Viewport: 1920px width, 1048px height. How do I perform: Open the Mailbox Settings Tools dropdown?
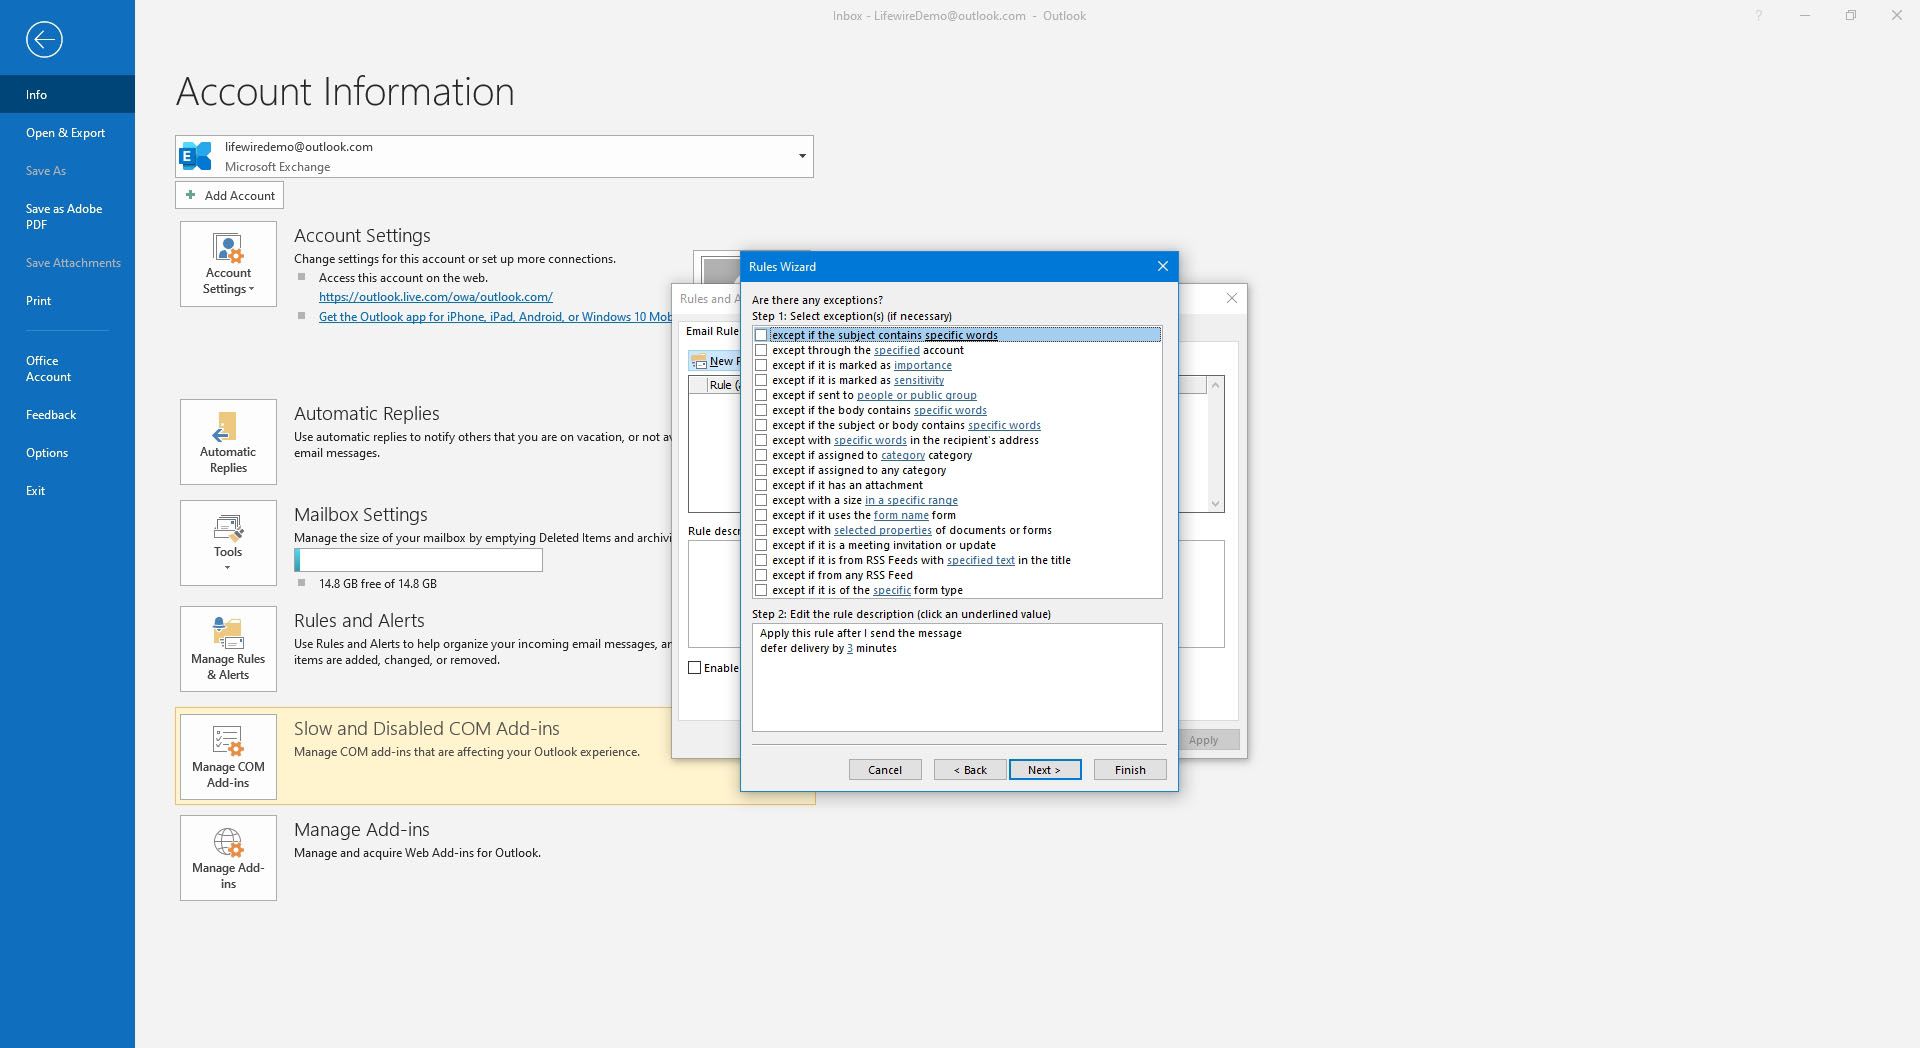pos(228,543)
